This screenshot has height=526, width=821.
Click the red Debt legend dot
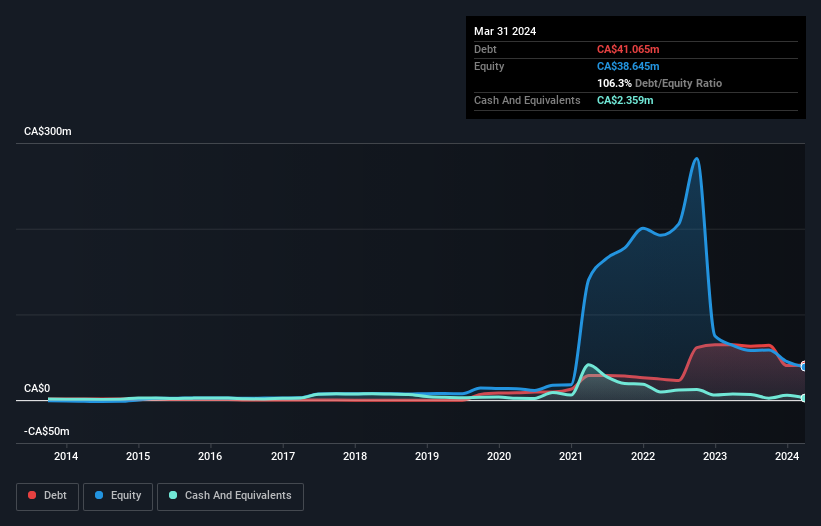pos(32,495)
